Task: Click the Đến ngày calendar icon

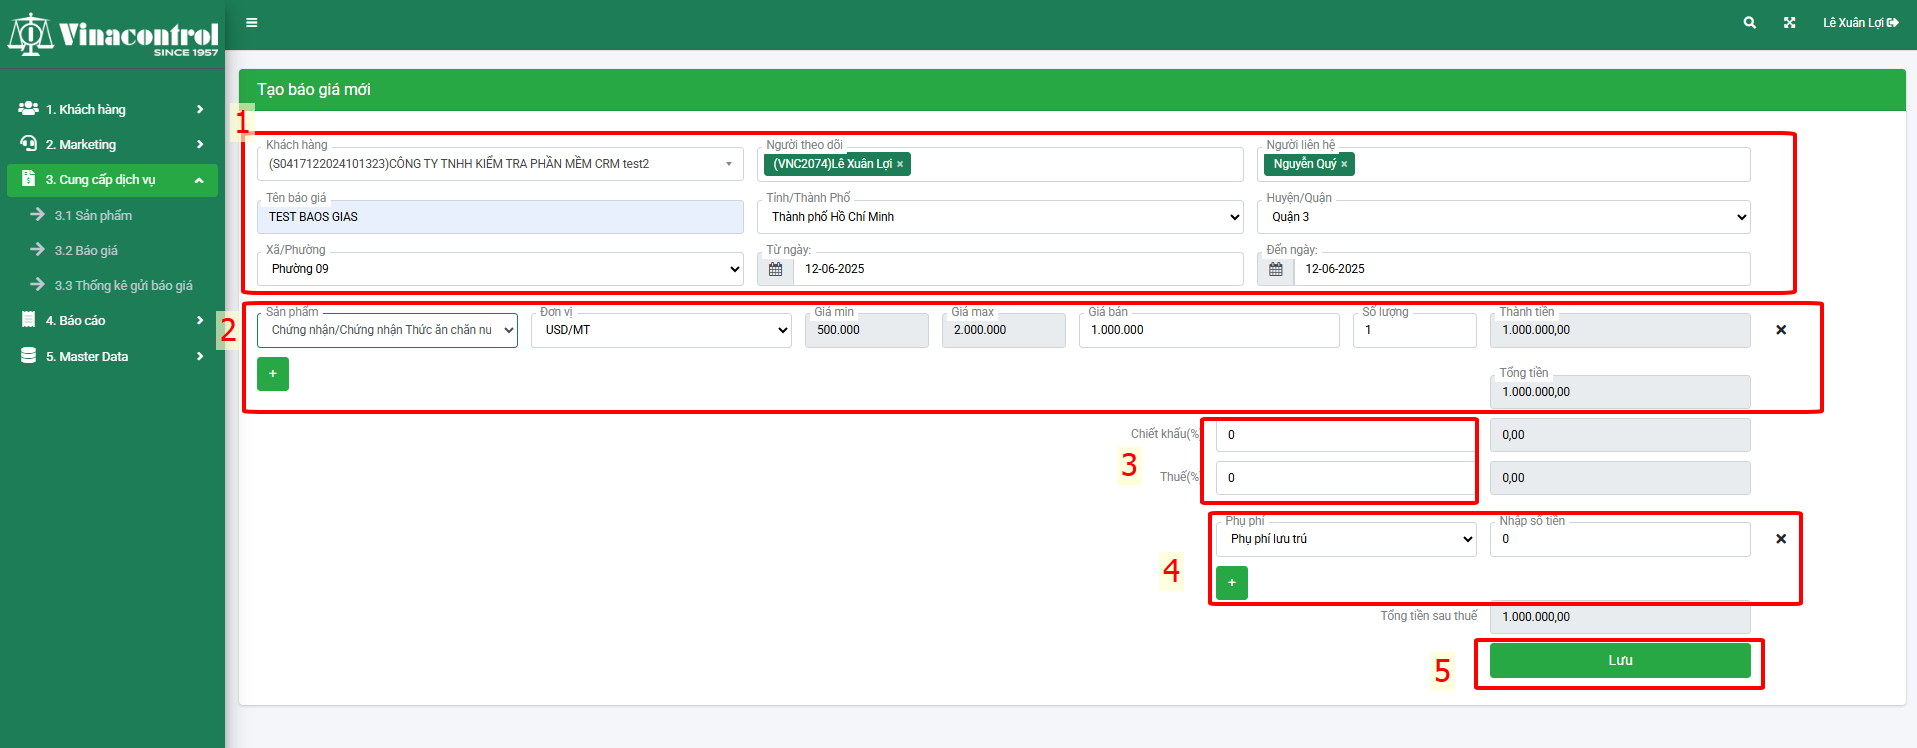Action: [x=1276, y=269]
